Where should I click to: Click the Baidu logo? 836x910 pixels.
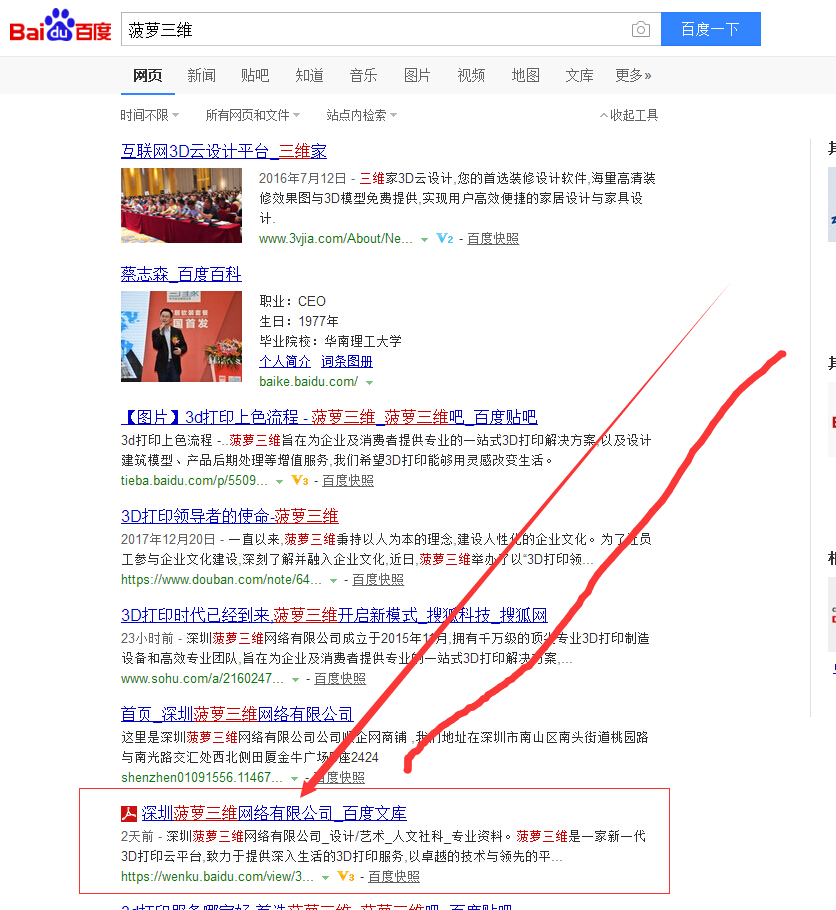(60, 26)
